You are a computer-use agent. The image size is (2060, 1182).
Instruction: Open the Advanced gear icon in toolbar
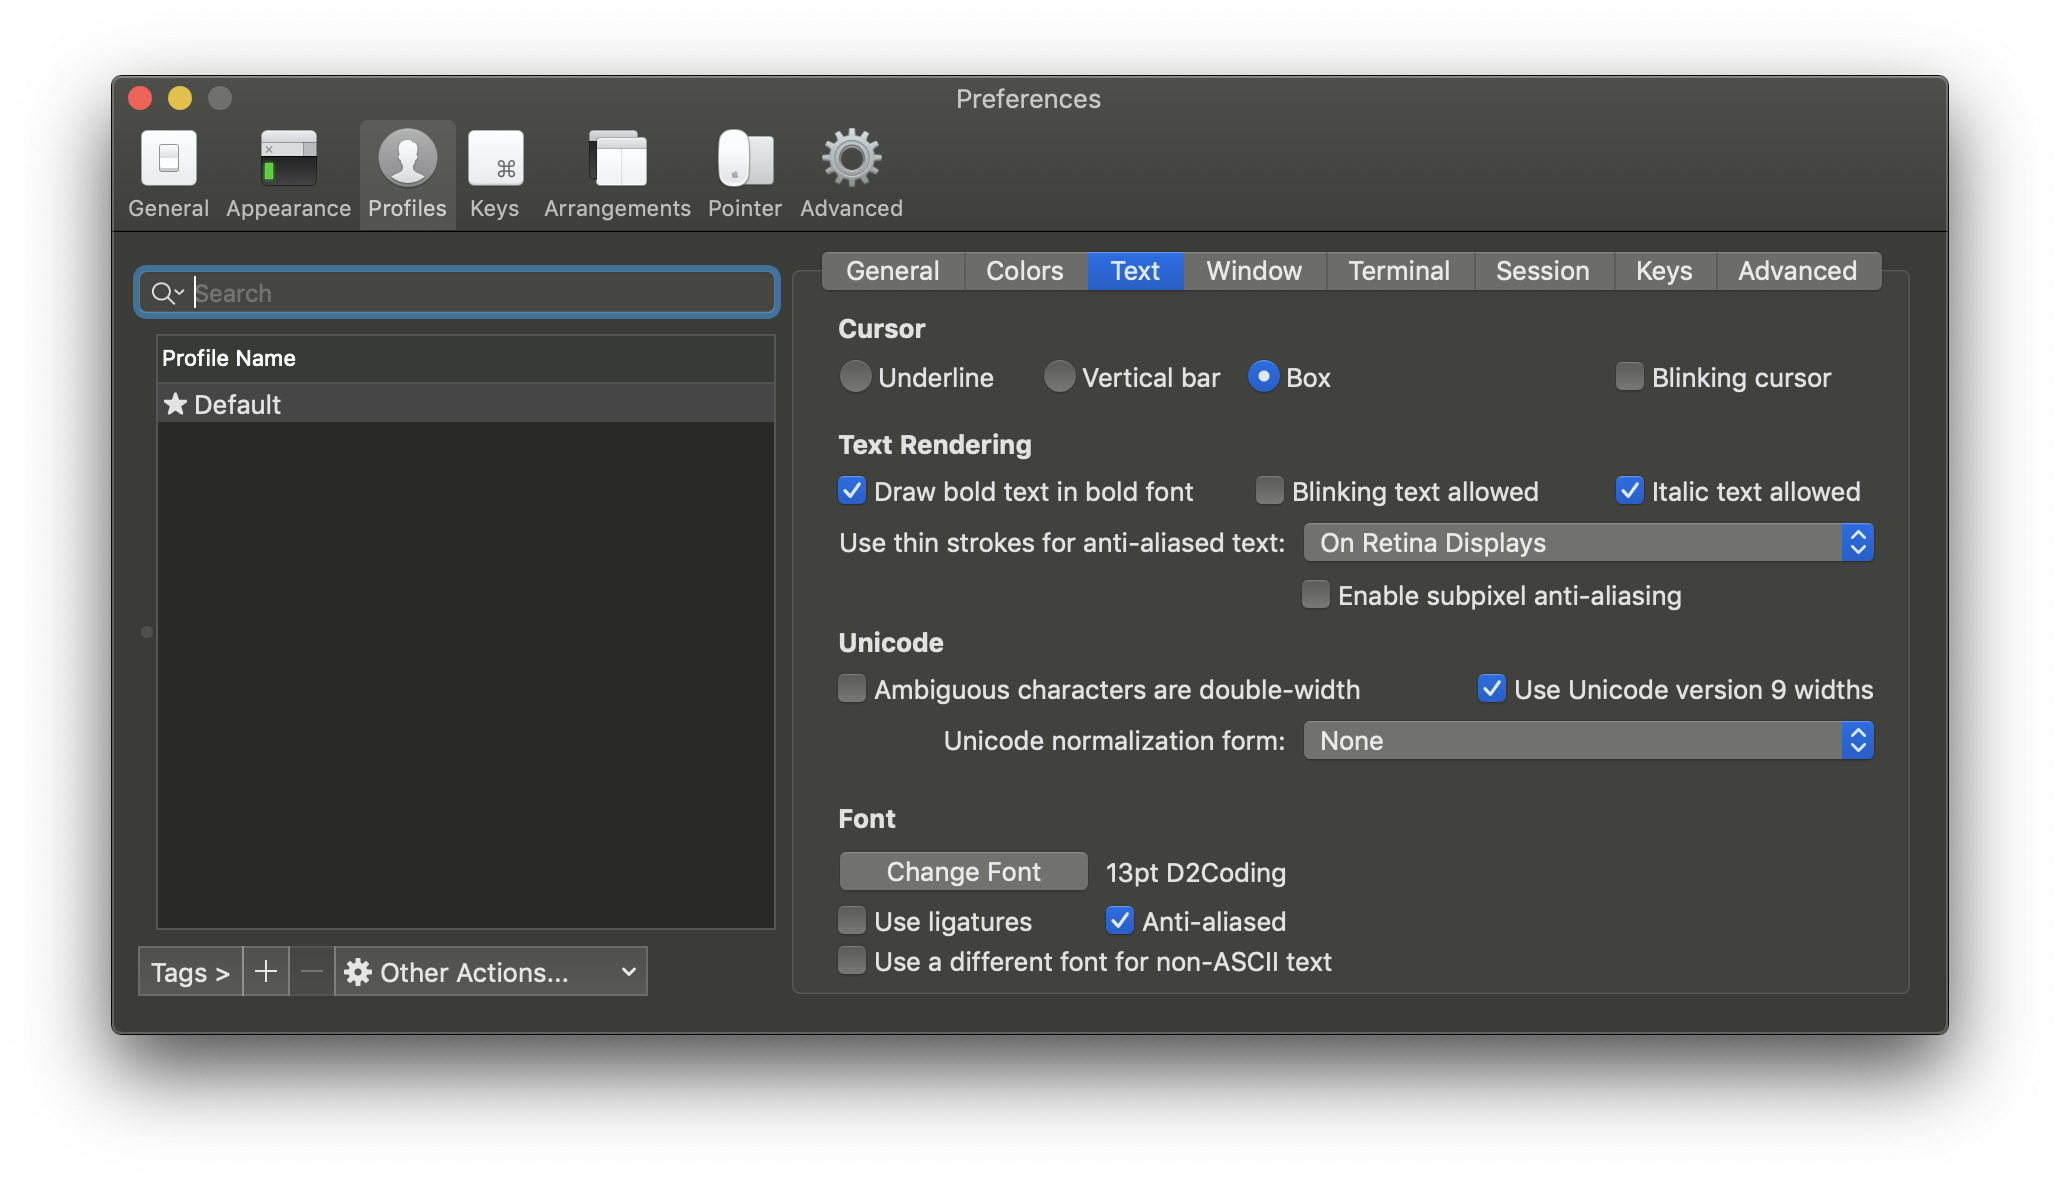(851, 160)
